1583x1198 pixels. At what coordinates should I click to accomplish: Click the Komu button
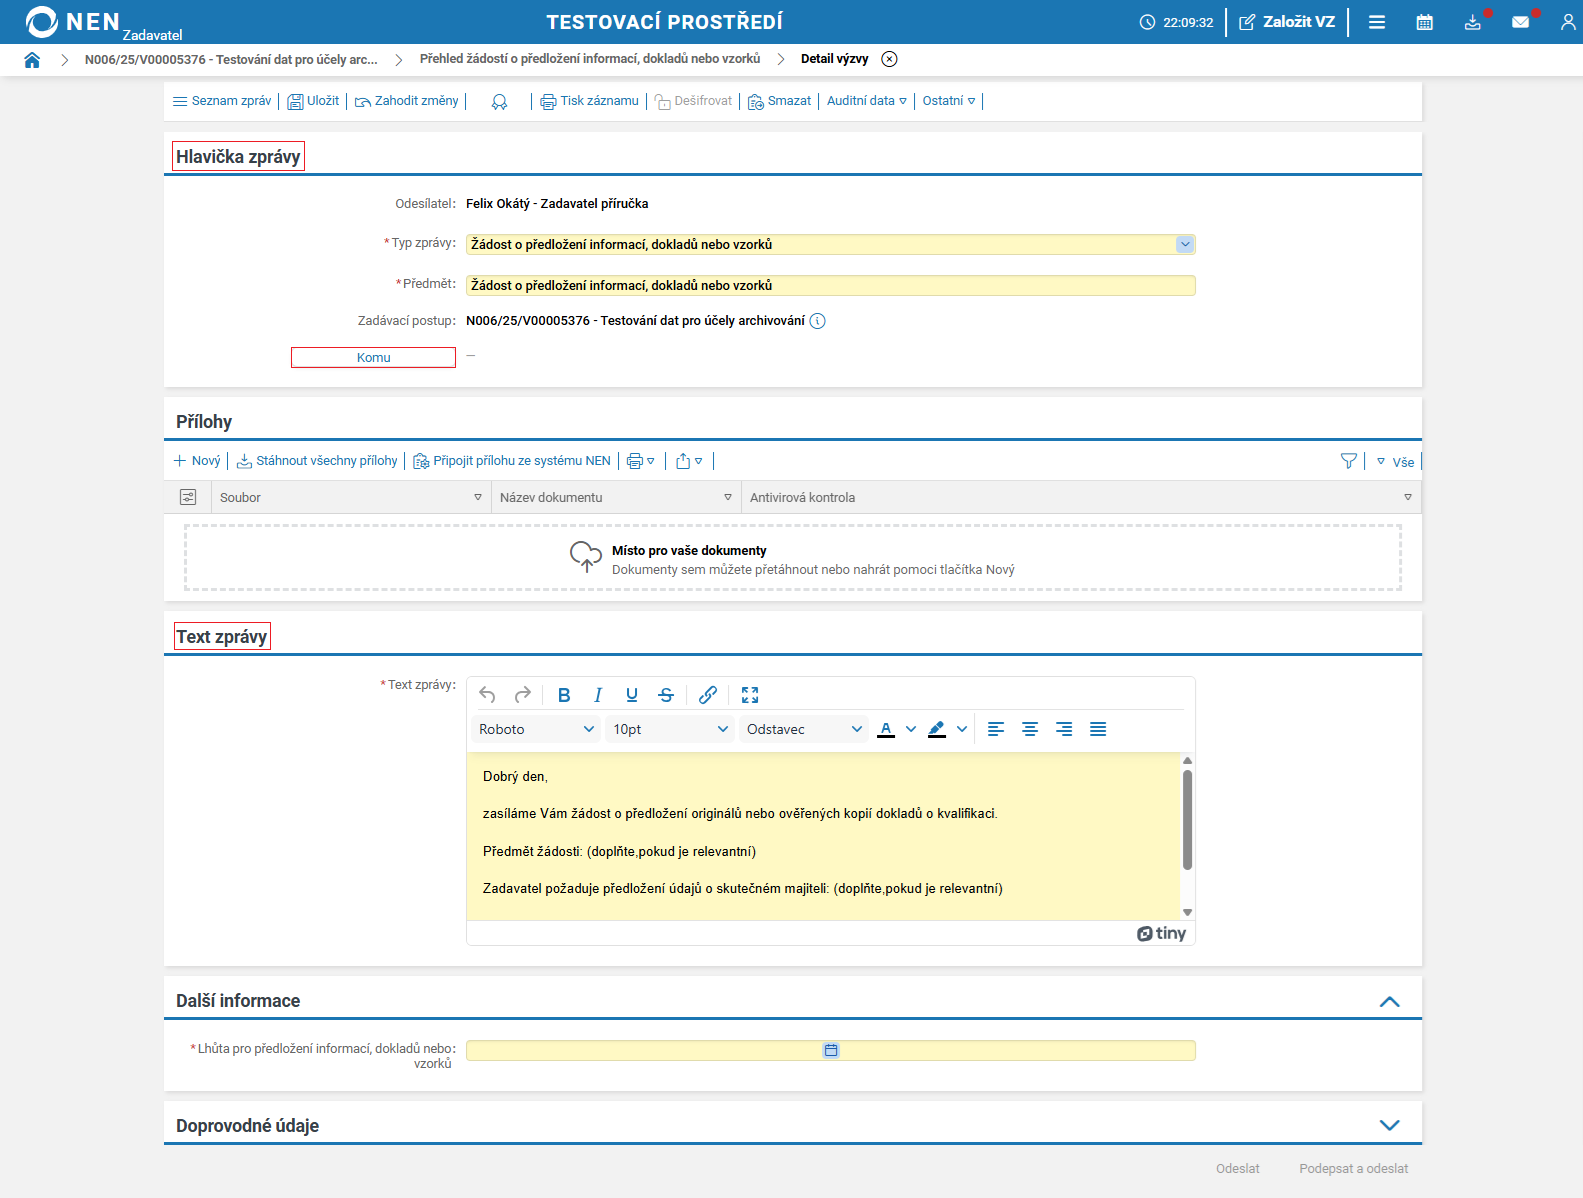[373, 357]
